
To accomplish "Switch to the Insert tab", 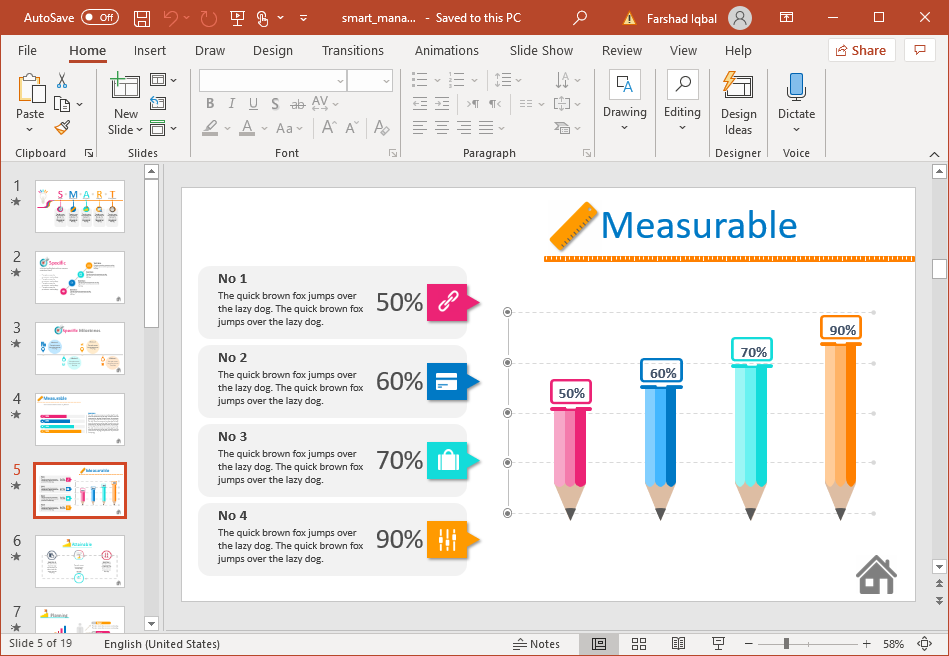I will [150, 50].
